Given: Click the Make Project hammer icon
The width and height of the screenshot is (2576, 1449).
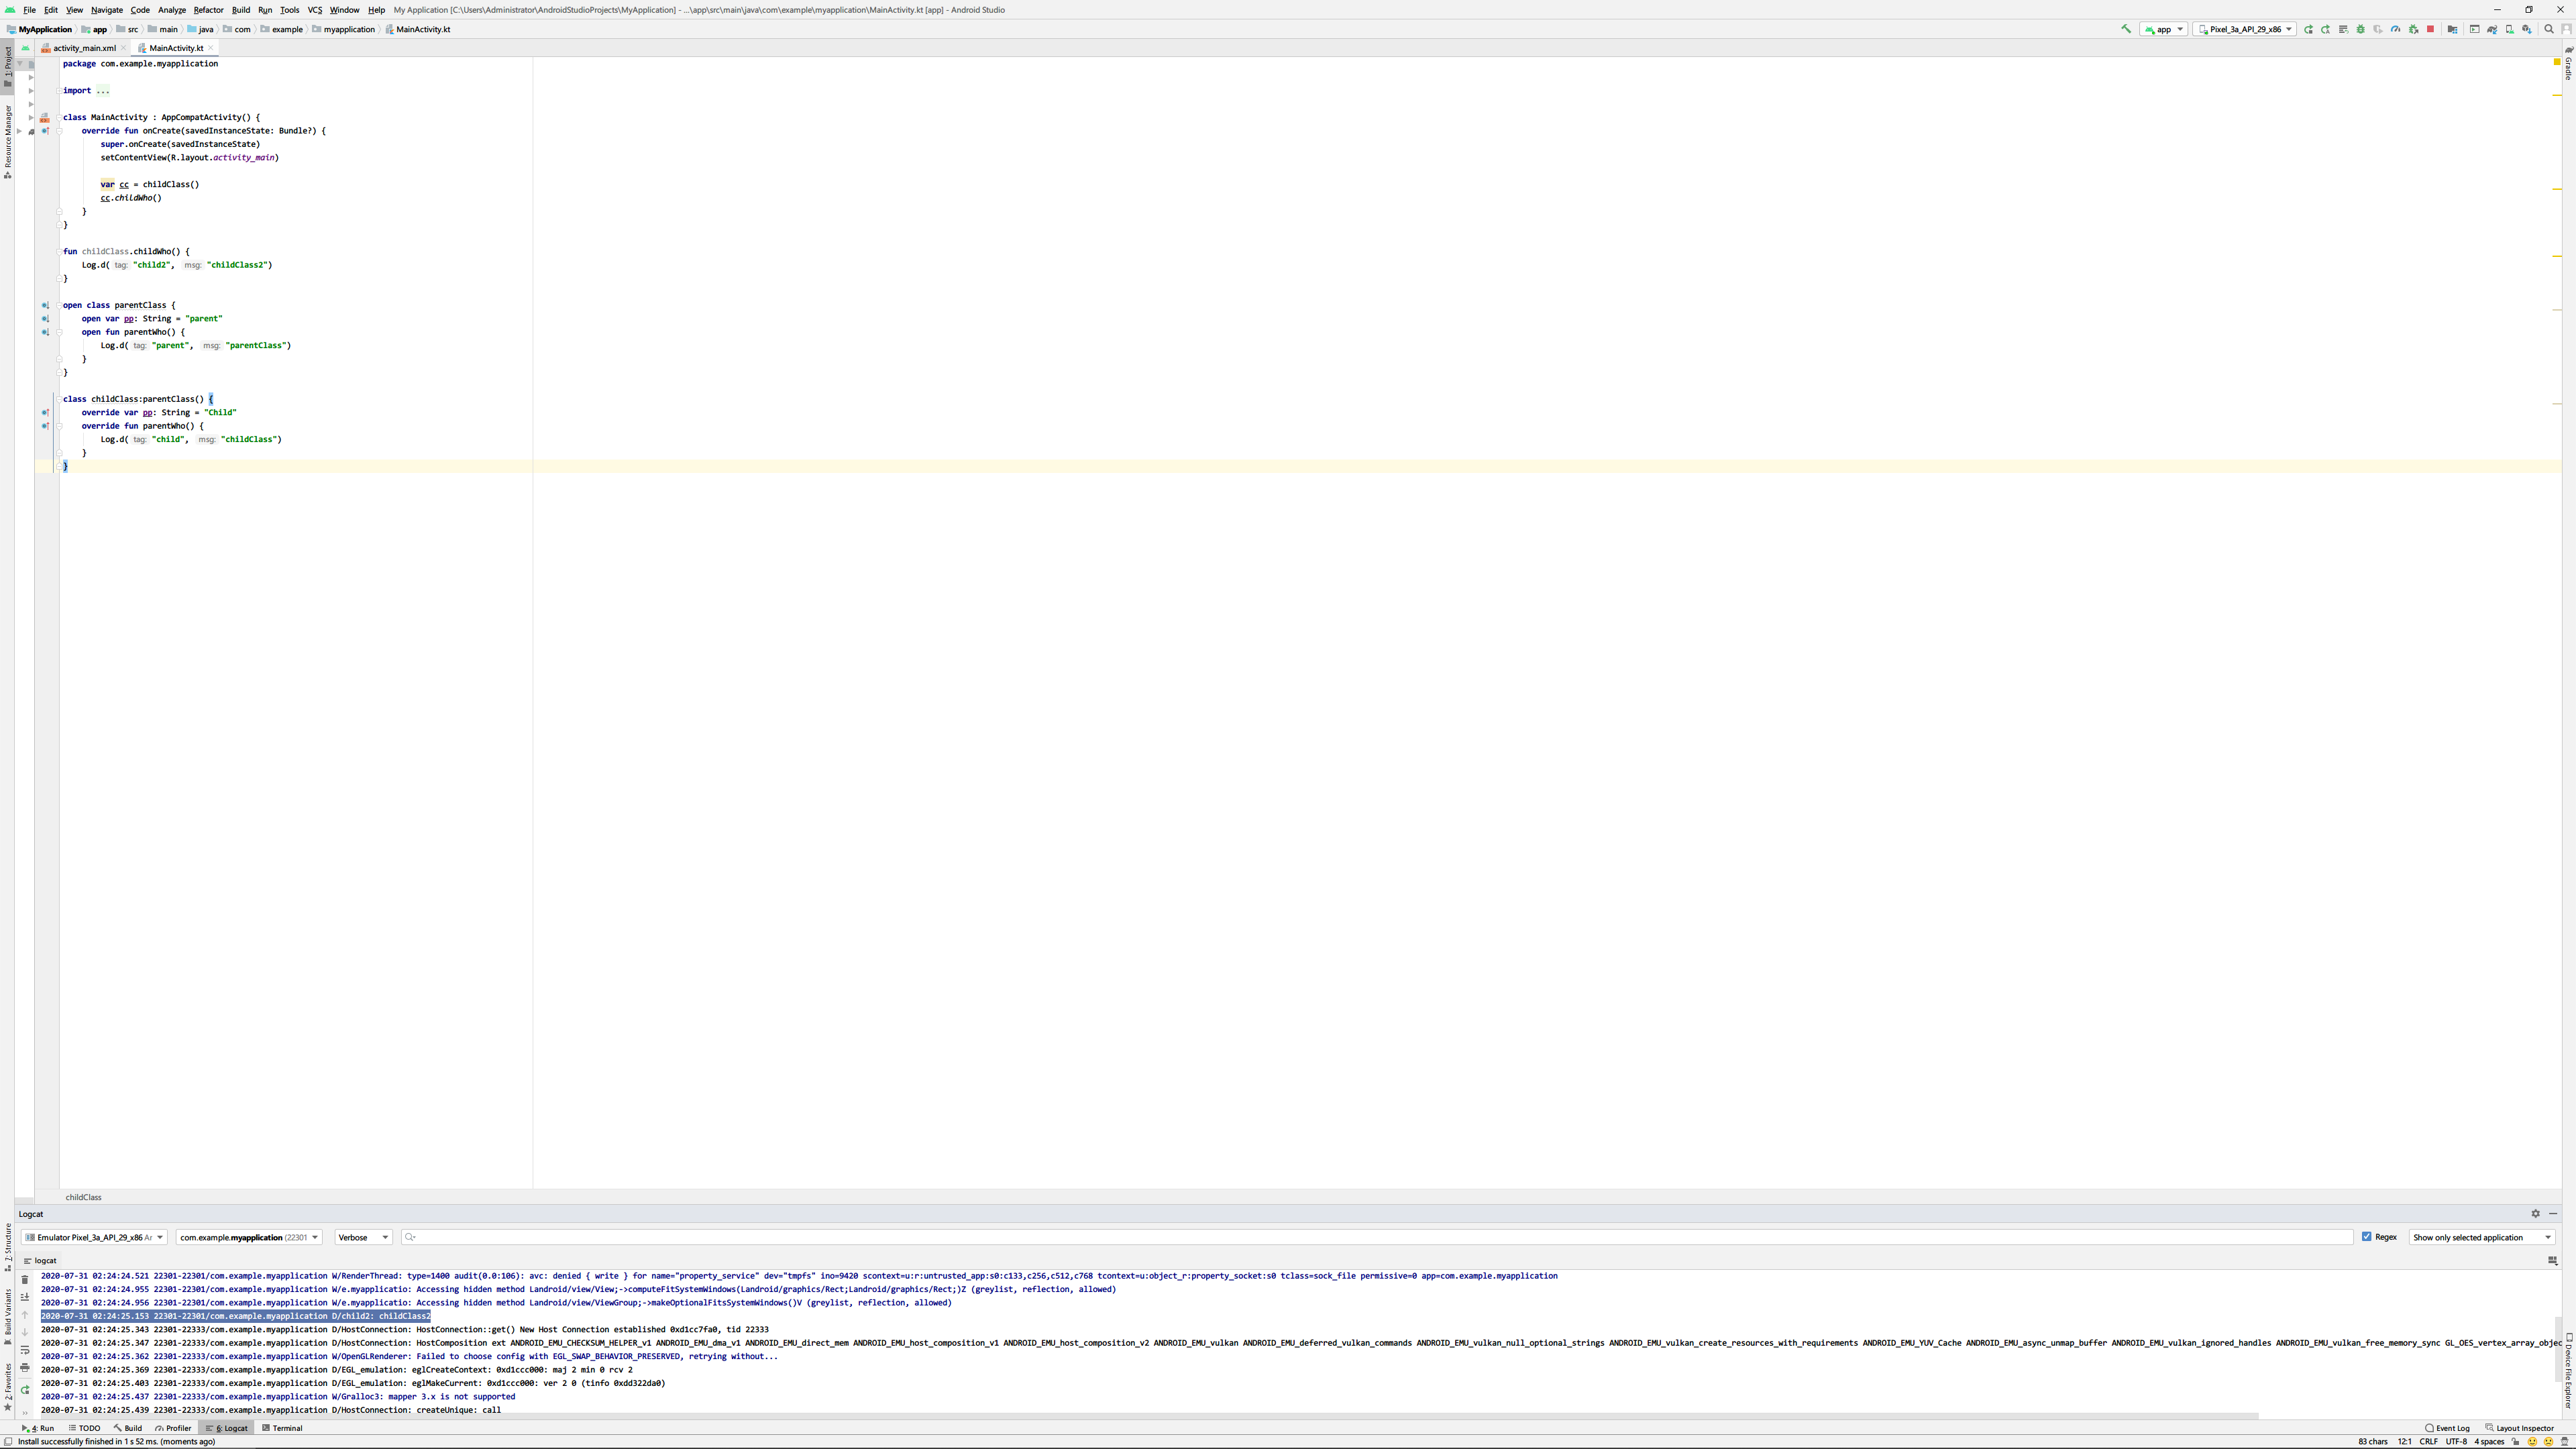Looking at the screenshot, I should pyautogui.click(x=2126, y=29).
